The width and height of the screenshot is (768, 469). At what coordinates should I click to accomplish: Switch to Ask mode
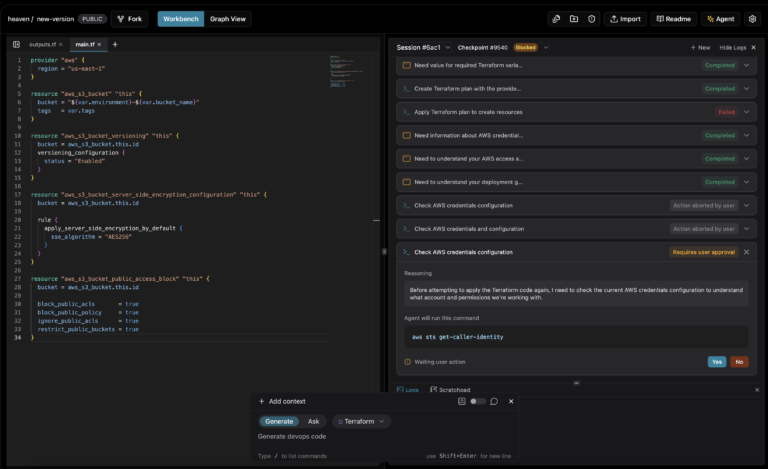(313, 422)
